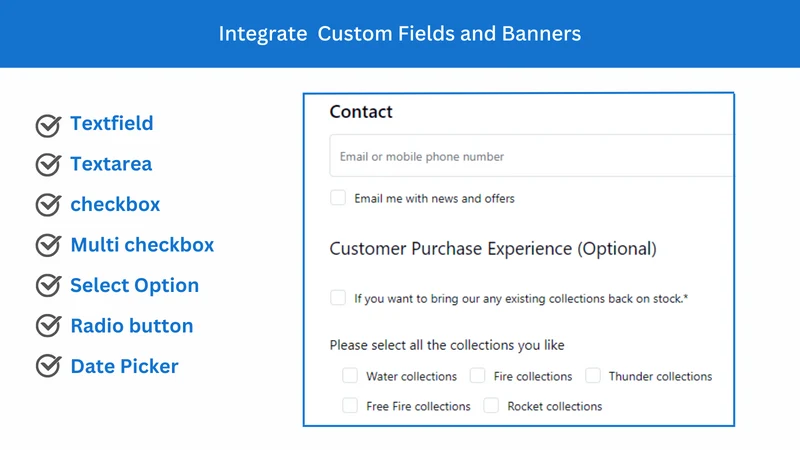This screenshot has height=450, width=800.
Task: Focus the Email or mobile phone number field
Action: coord(531,156)
